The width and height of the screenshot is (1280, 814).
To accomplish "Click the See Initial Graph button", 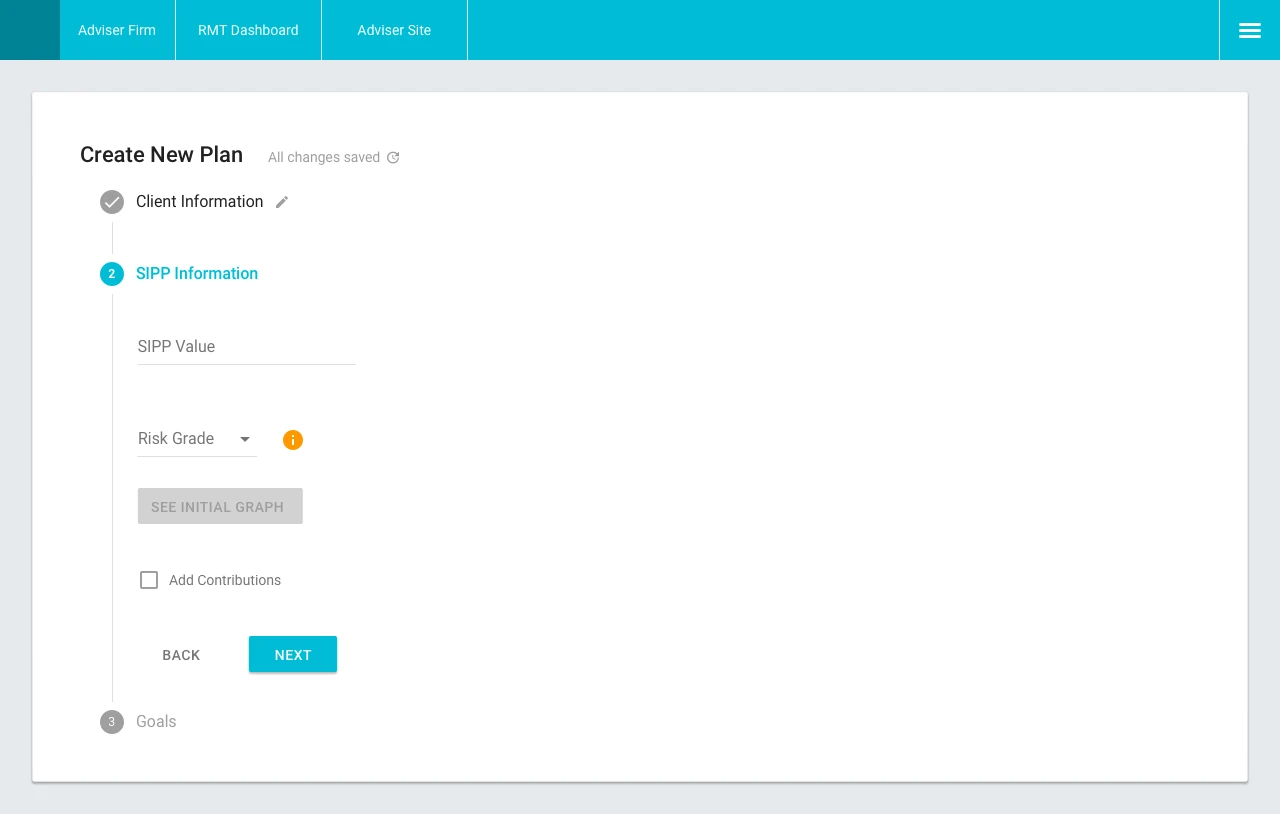I will coord(220,506).
